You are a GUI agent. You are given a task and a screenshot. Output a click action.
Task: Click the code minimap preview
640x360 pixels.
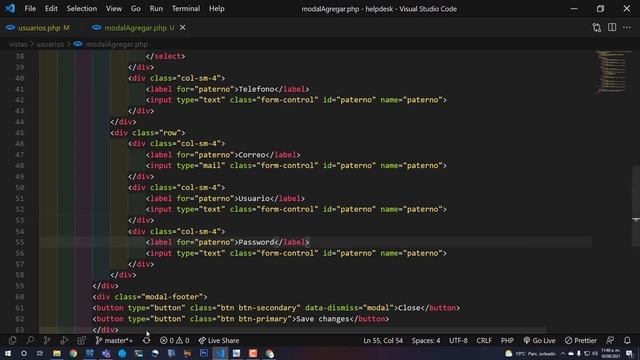[x=612, y=71]
